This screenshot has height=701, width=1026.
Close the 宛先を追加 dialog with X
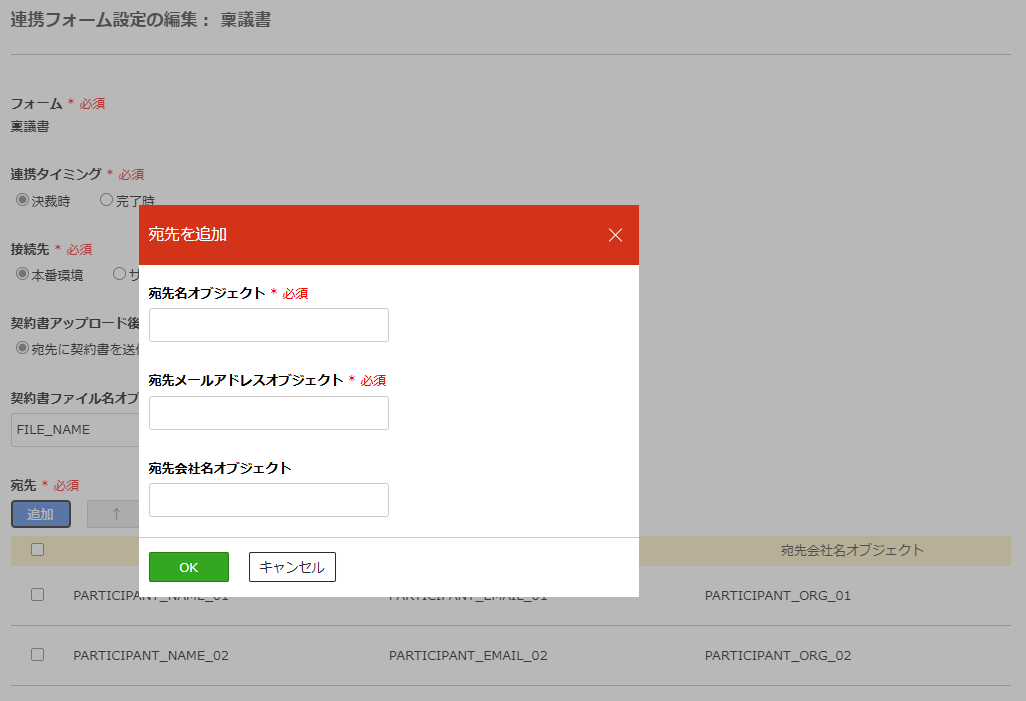[x=615, y=235]
